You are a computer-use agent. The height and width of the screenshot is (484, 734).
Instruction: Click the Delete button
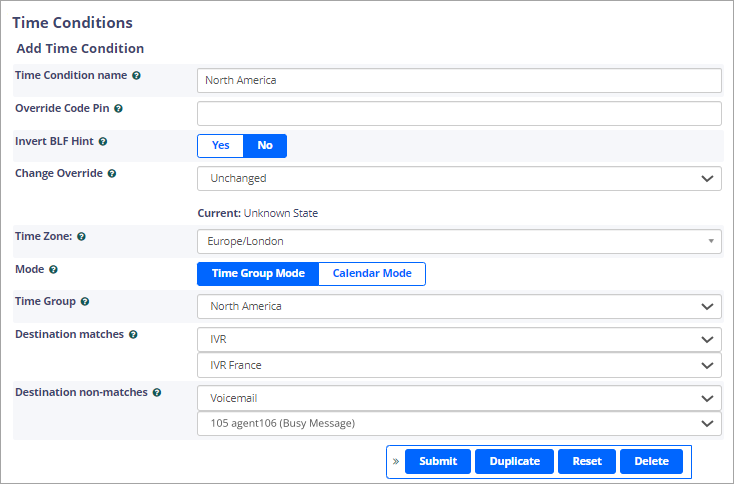tap(651, 462)
